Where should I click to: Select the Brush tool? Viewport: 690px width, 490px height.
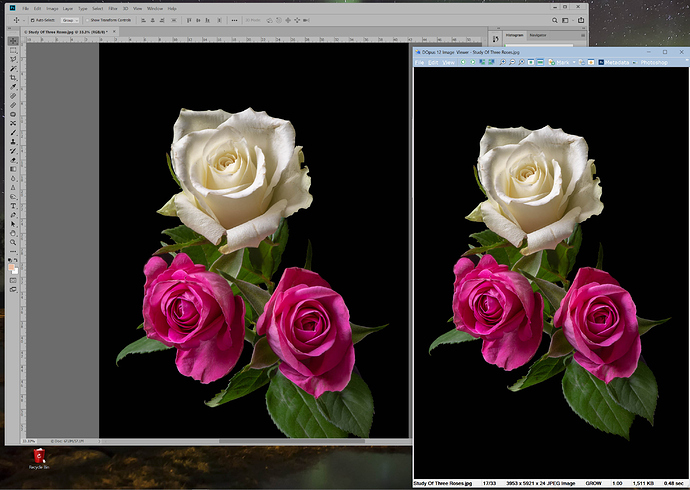pyautogui.click(x=13, y=132)
